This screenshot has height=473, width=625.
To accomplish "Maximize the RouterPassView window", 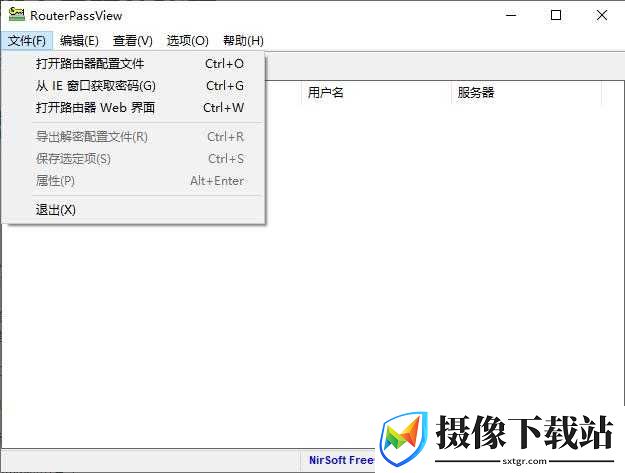I will tap(556, 15).
